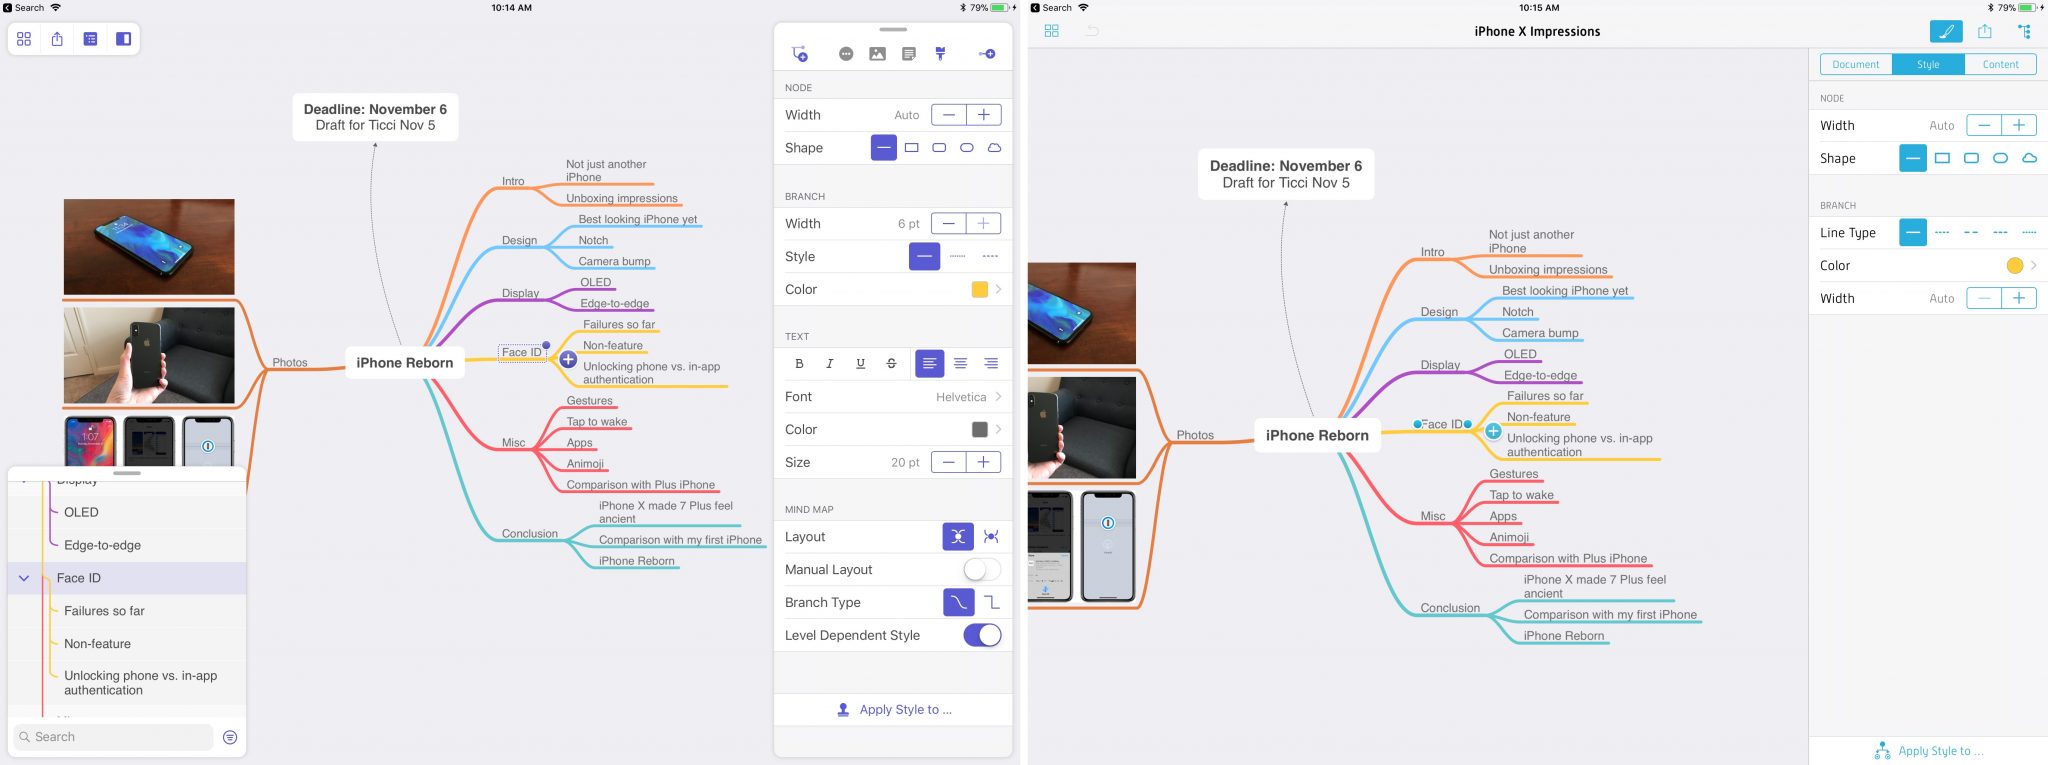
Task: Select Edge-to-edge row in outline panel
Action: [127, 545]
